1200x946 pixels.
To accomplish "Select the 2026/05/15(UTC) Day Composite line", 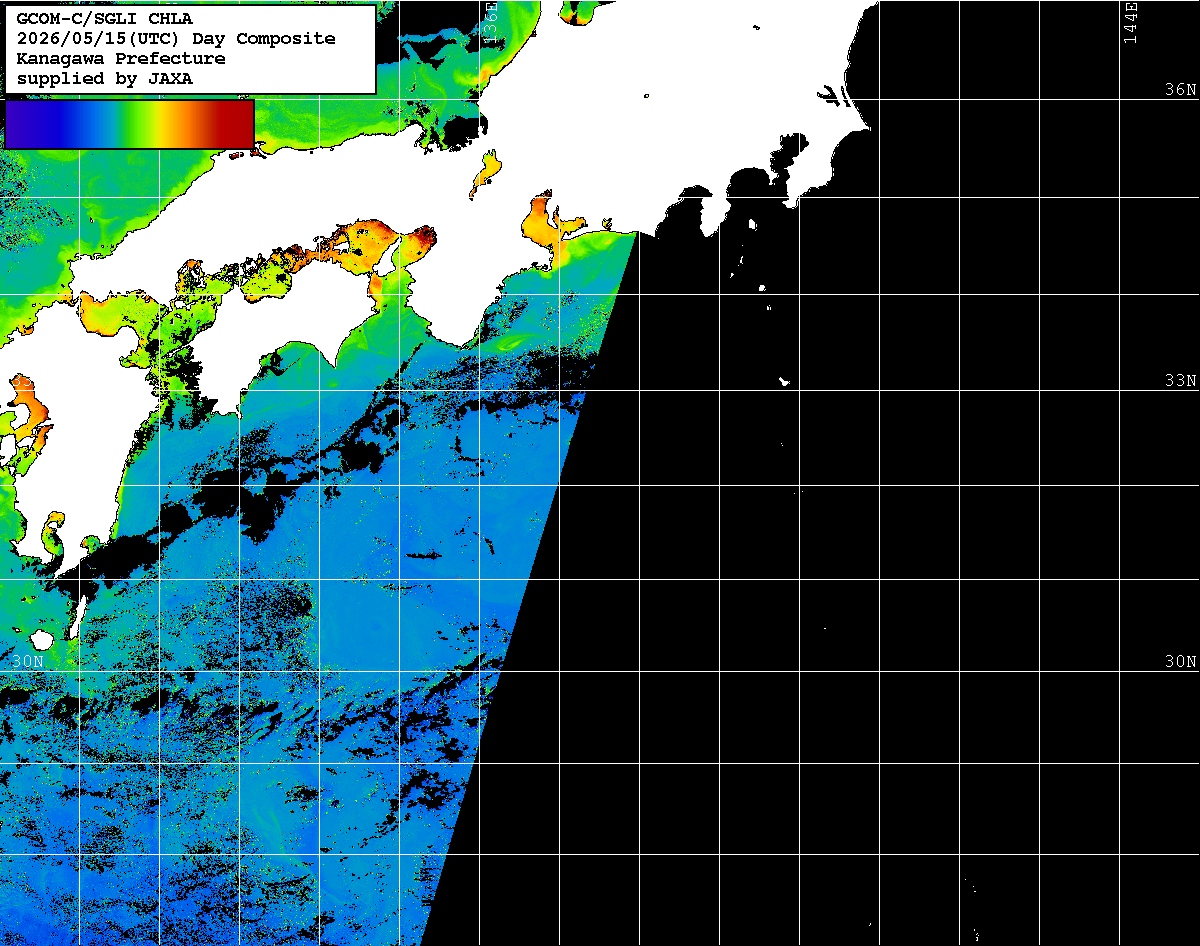I will pyautogui.click(x=176, y=38).
